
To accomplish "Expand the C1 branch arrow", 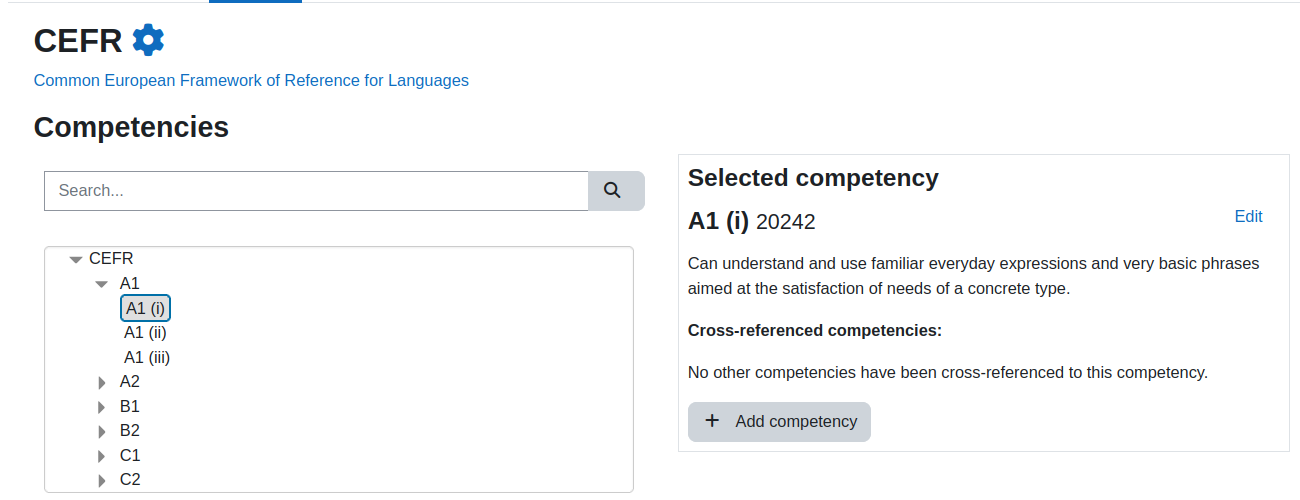I will tap(101, 456).
